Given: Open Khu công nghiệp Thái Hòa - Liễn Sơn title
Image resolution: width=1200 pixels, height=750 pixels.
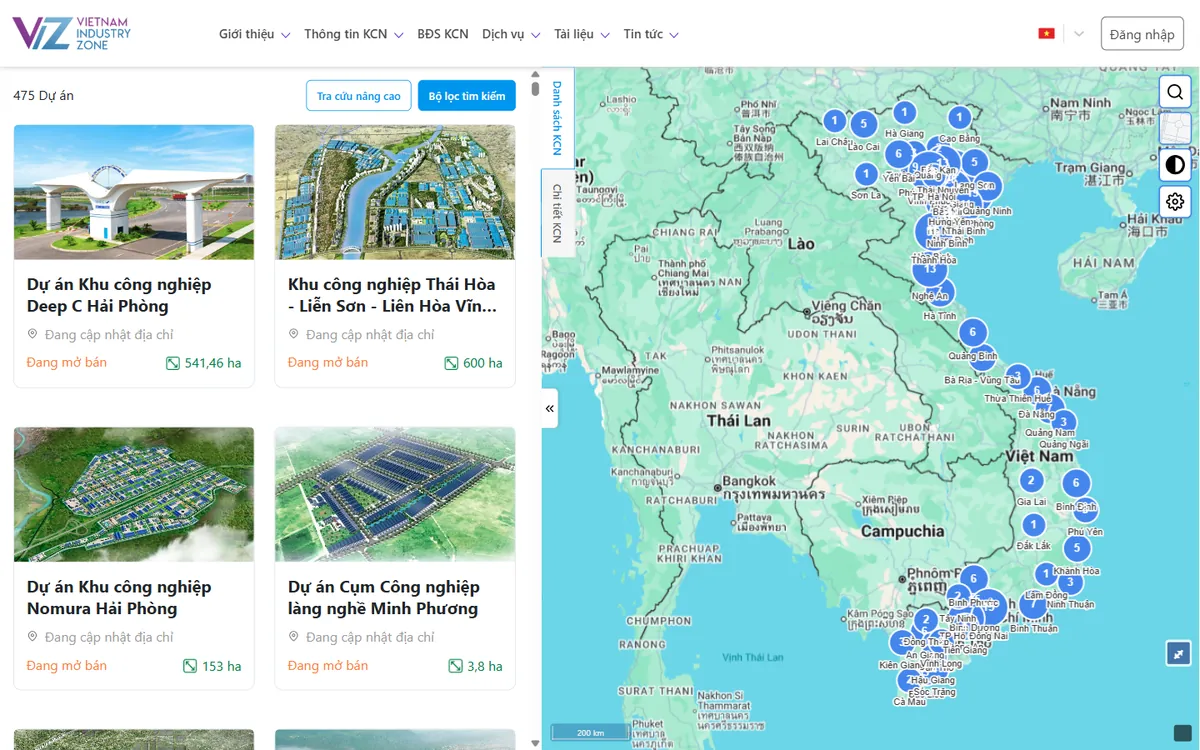Looking at the screenshot, I should point(392,295).
